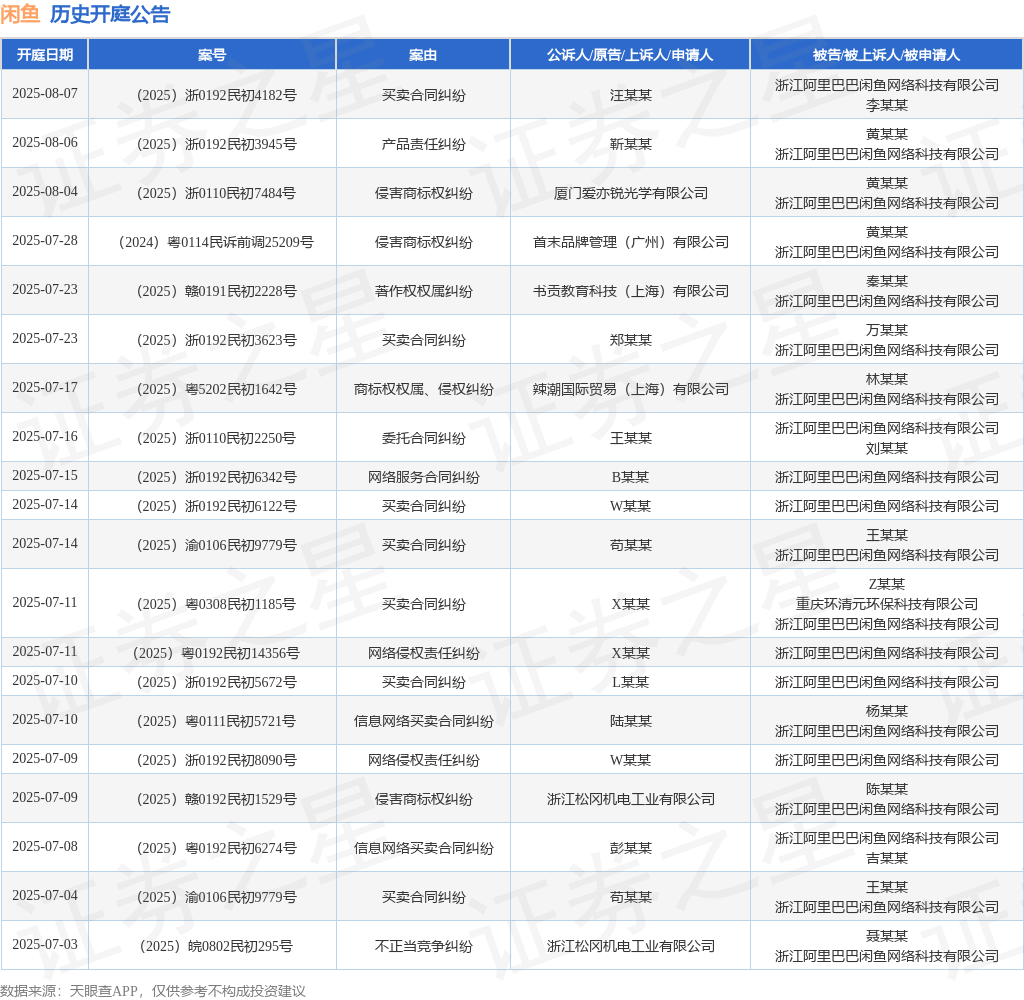Click cause 不正当竞争纠纷
Viewport: 1024px width, 1000px height.
tap(424, 946)
